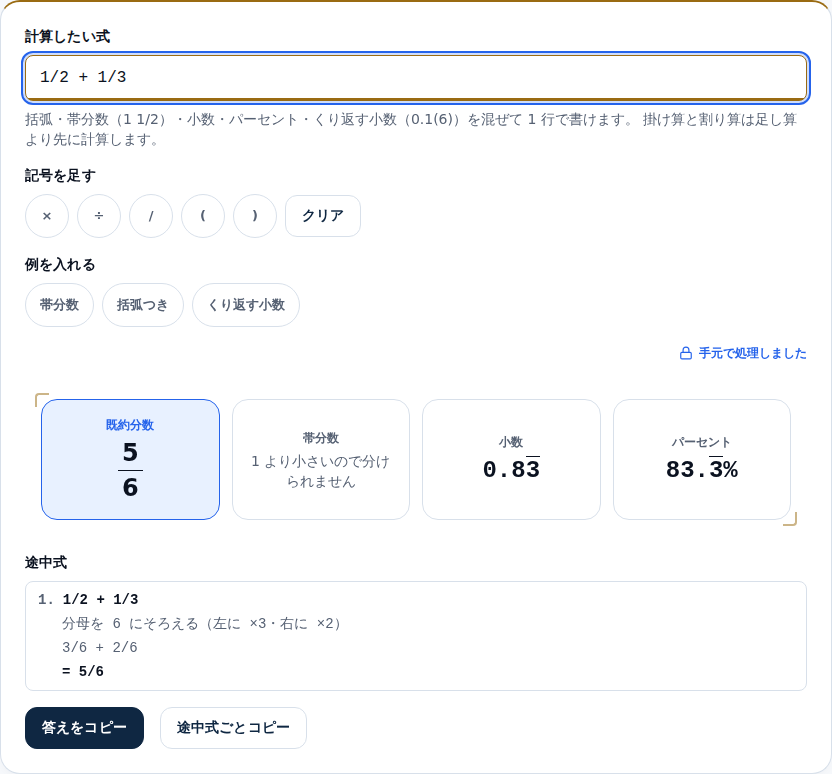Select the 既約分数 result card
The image size is (832, 774).
click(x=131, y=459)
